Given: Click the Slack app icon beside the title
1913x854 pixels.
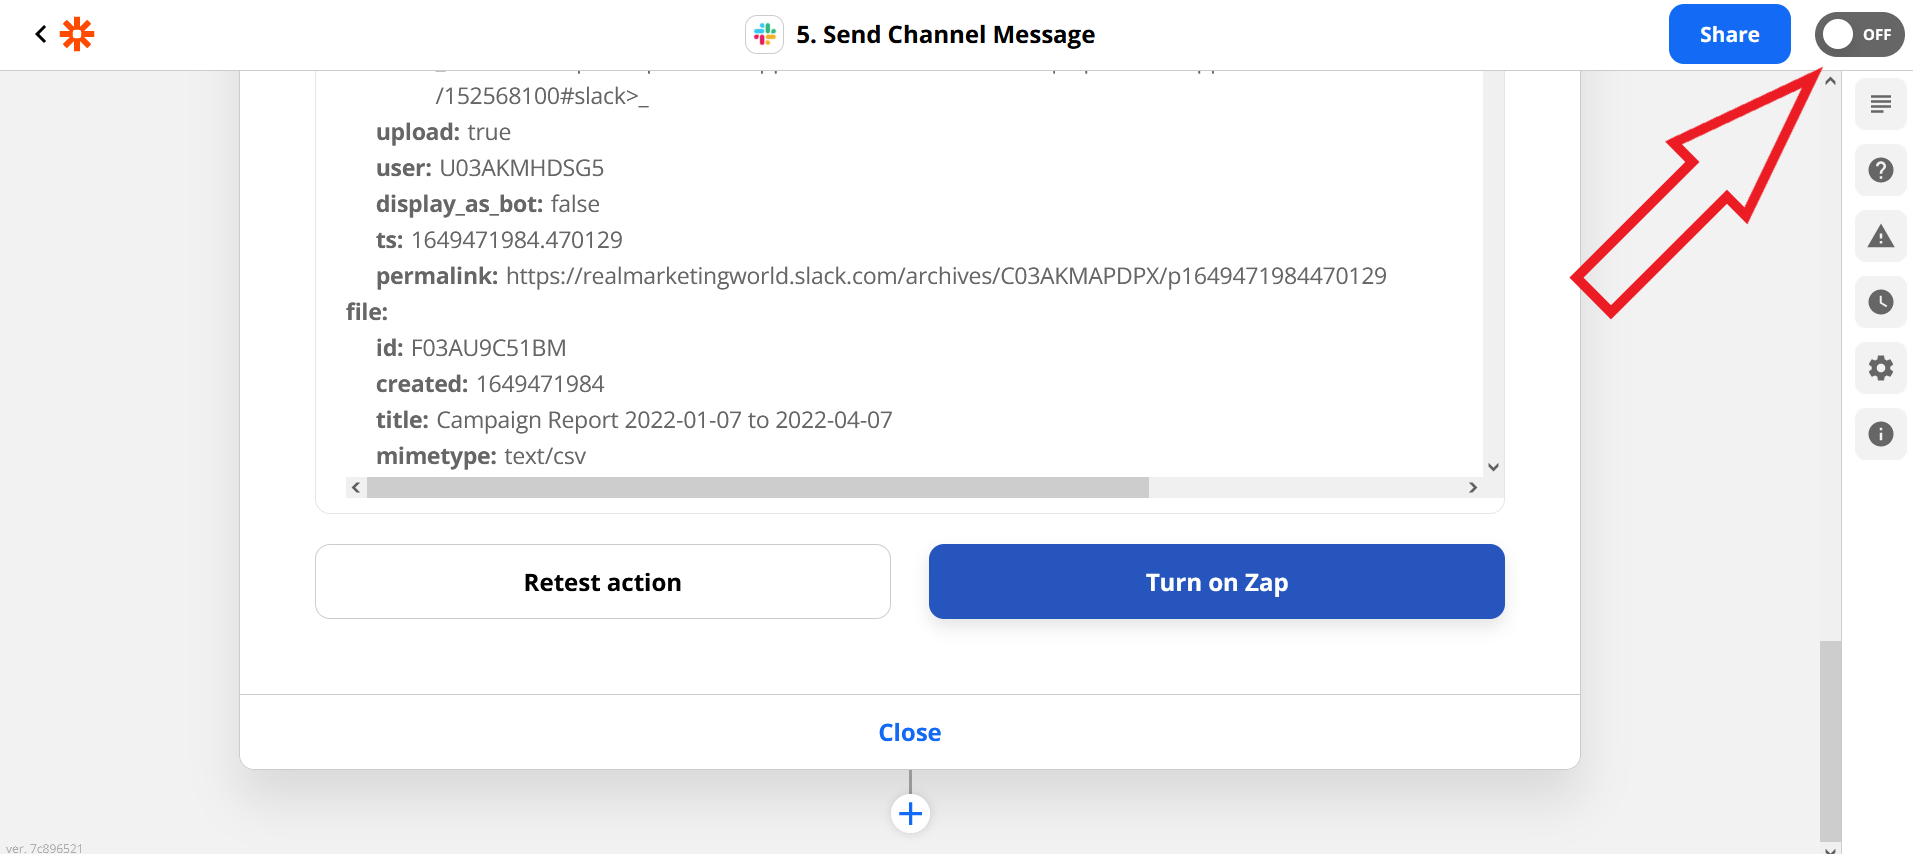Looking at the screenshot, I should point(765,35).
